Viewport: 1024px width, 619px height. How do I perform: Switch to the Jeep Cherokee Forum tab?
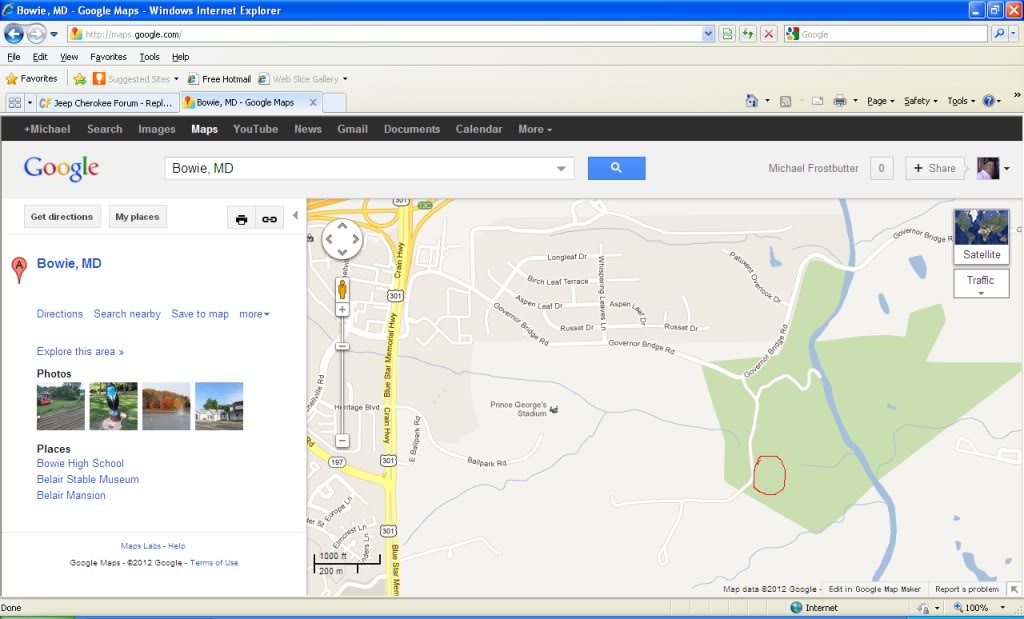click(x=107, y=103)
